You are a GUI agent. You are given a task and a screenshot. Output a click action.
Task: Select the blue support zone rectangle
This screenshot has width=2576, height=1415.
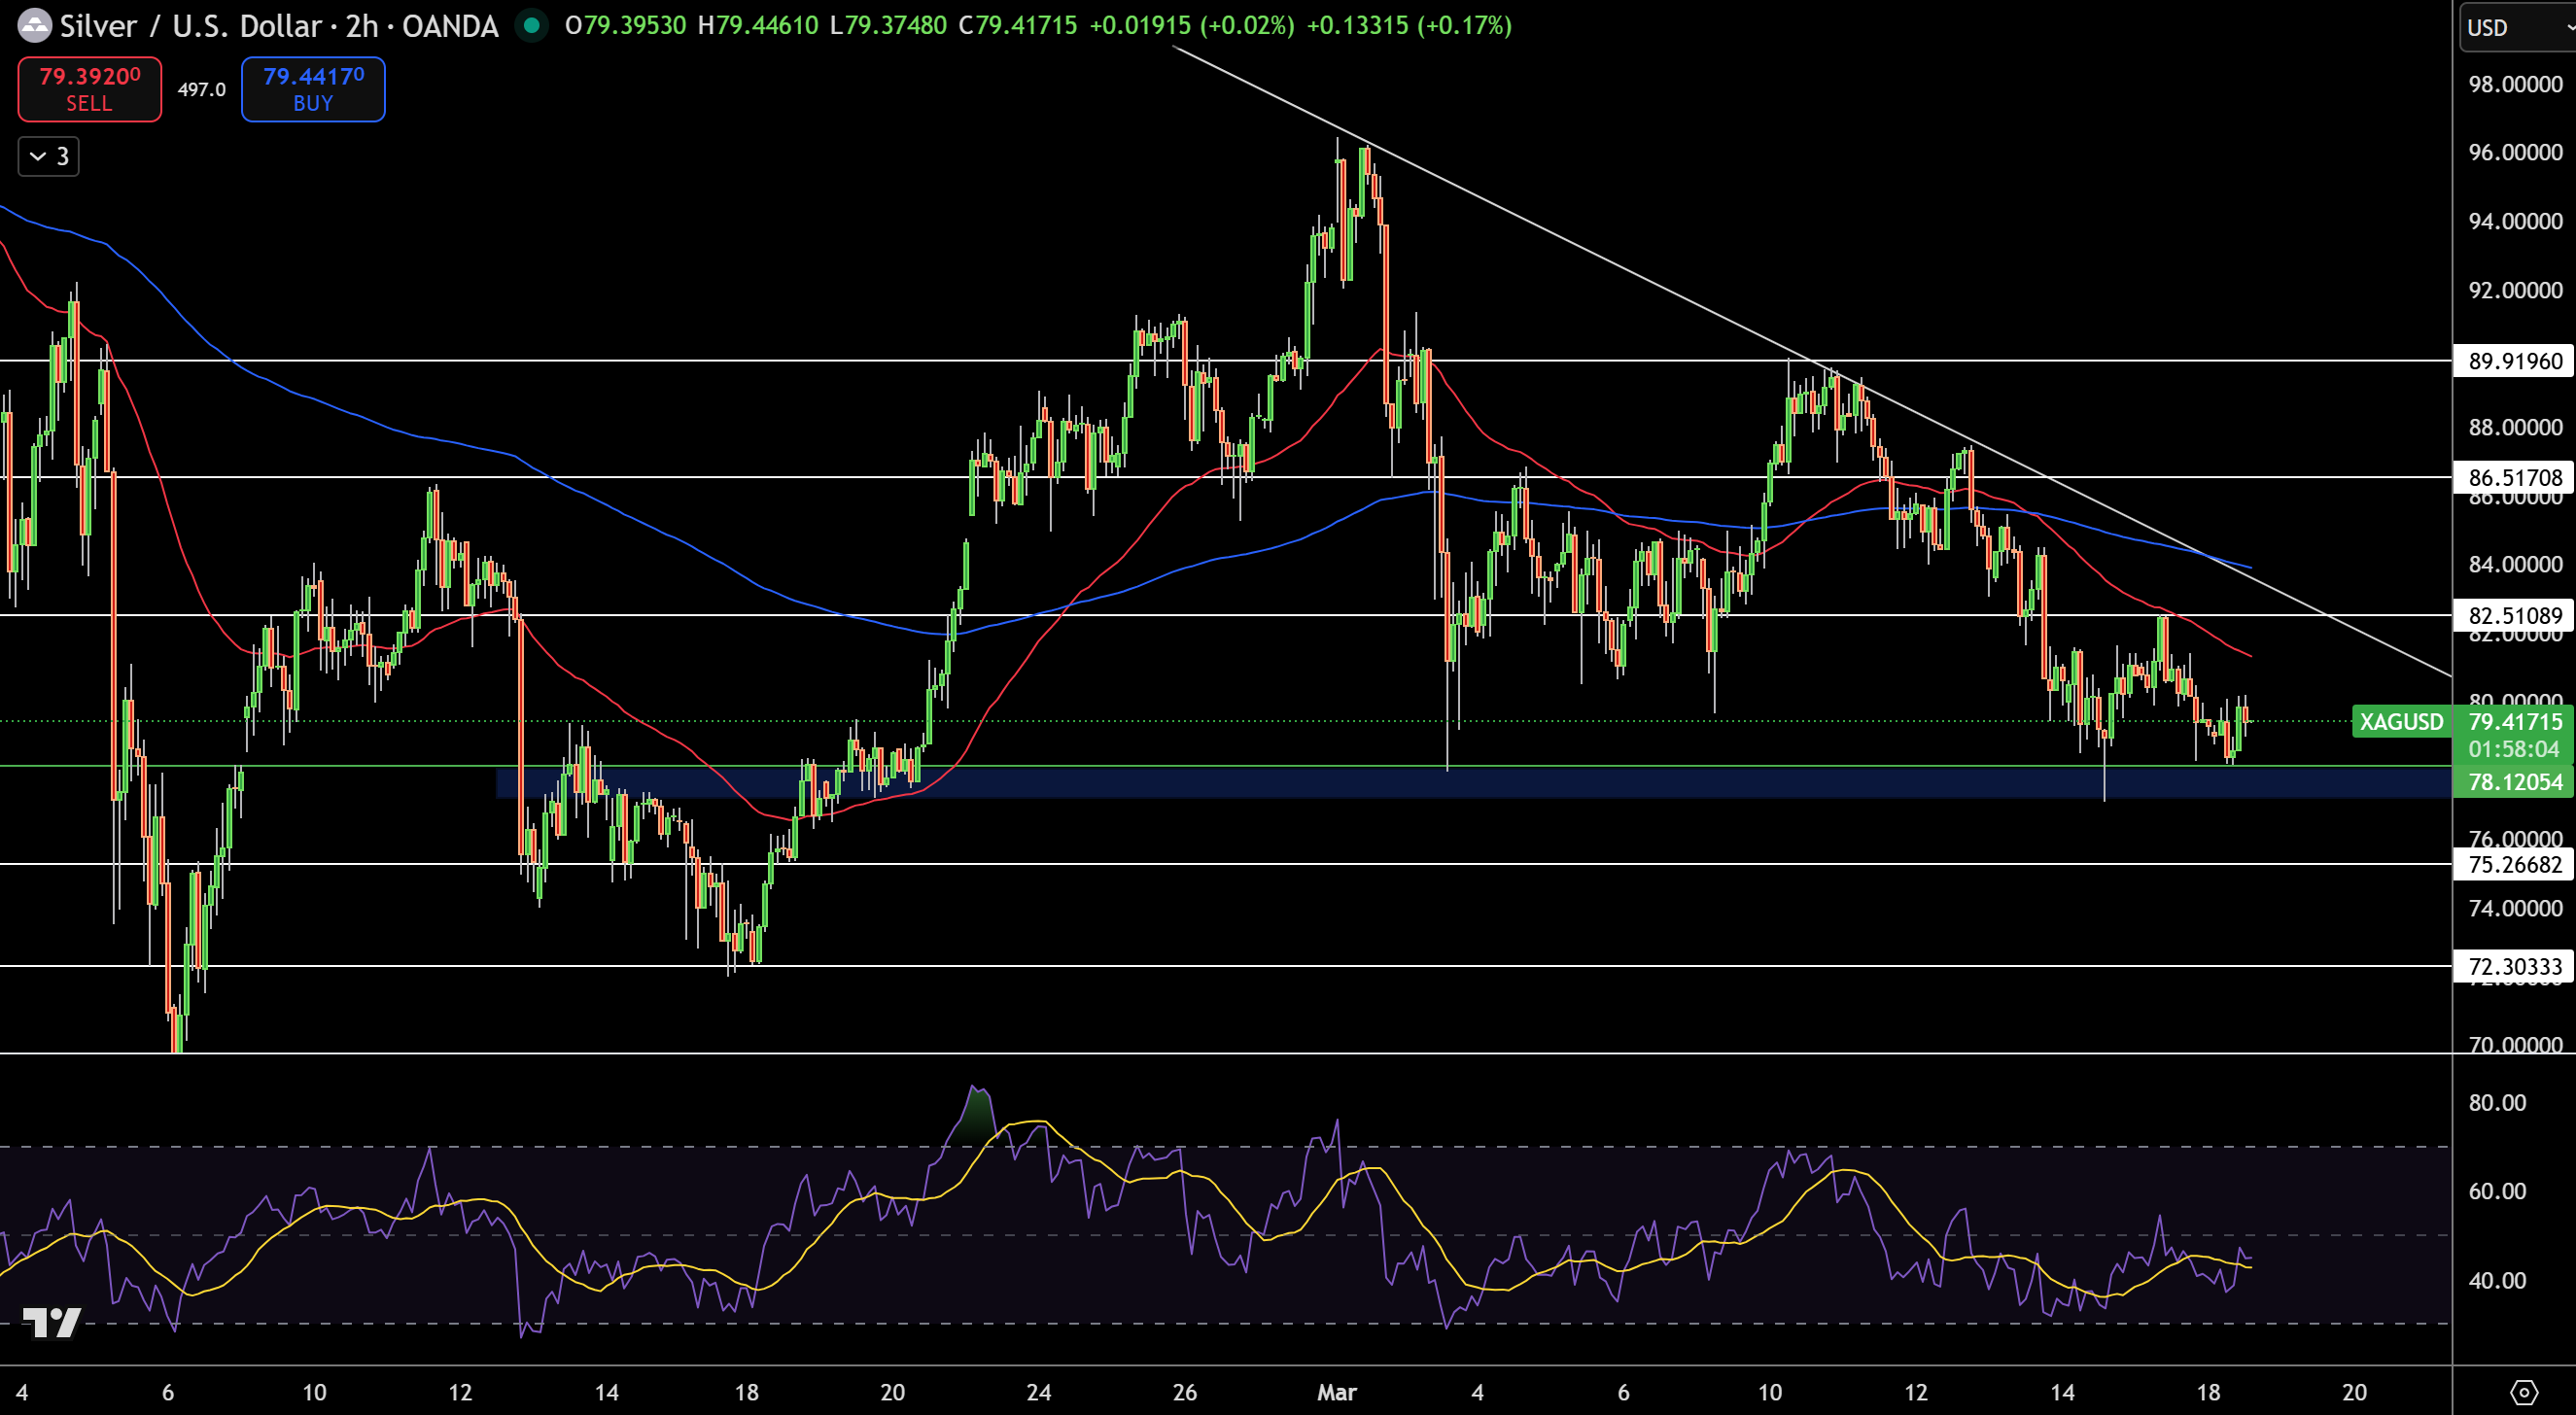click(1474, 782)
